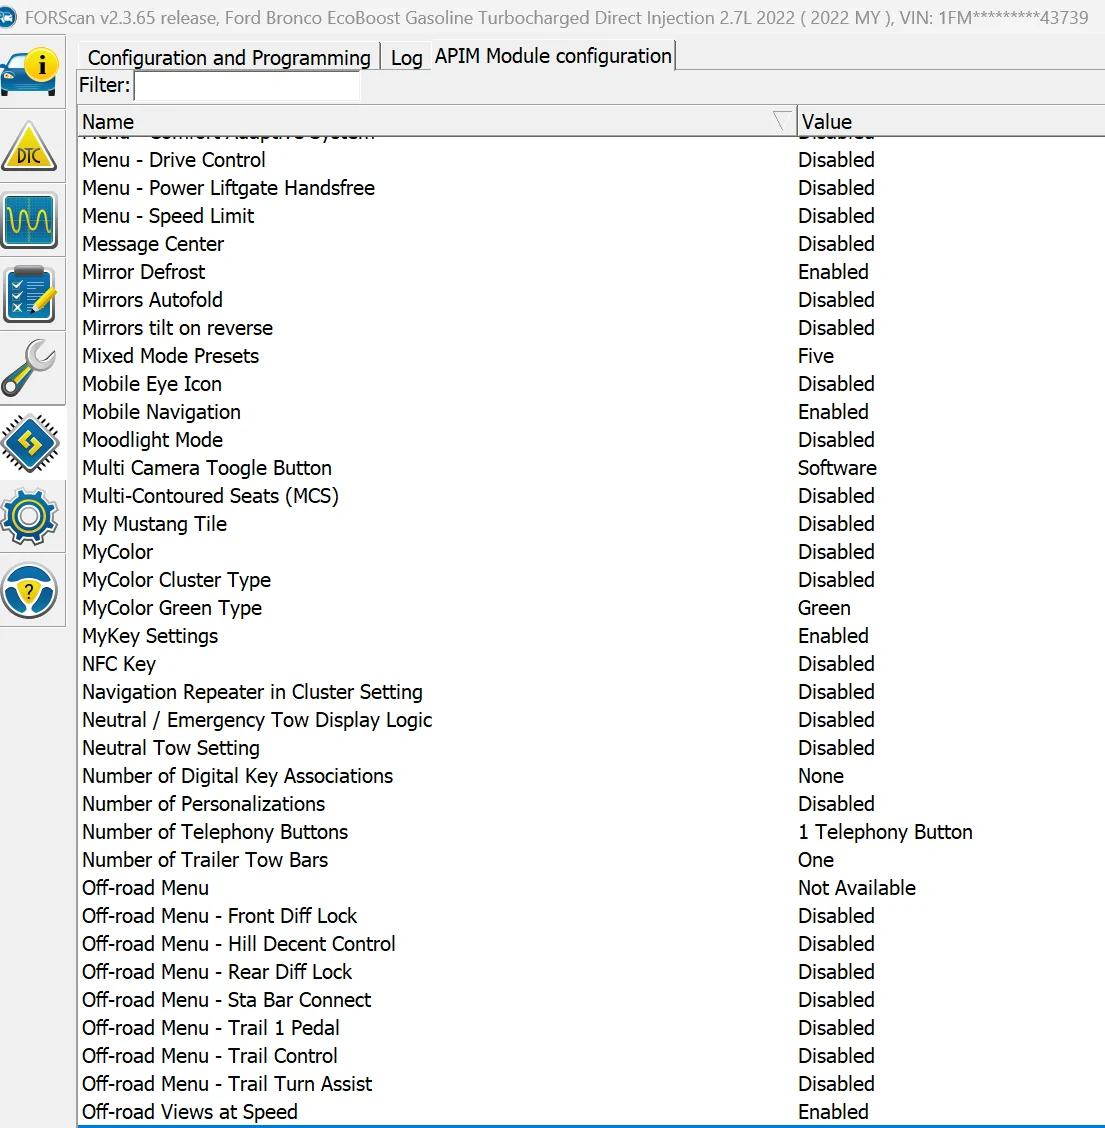Select Off-road Menu - Rear Diff Lock

click(x=591, y=973)
